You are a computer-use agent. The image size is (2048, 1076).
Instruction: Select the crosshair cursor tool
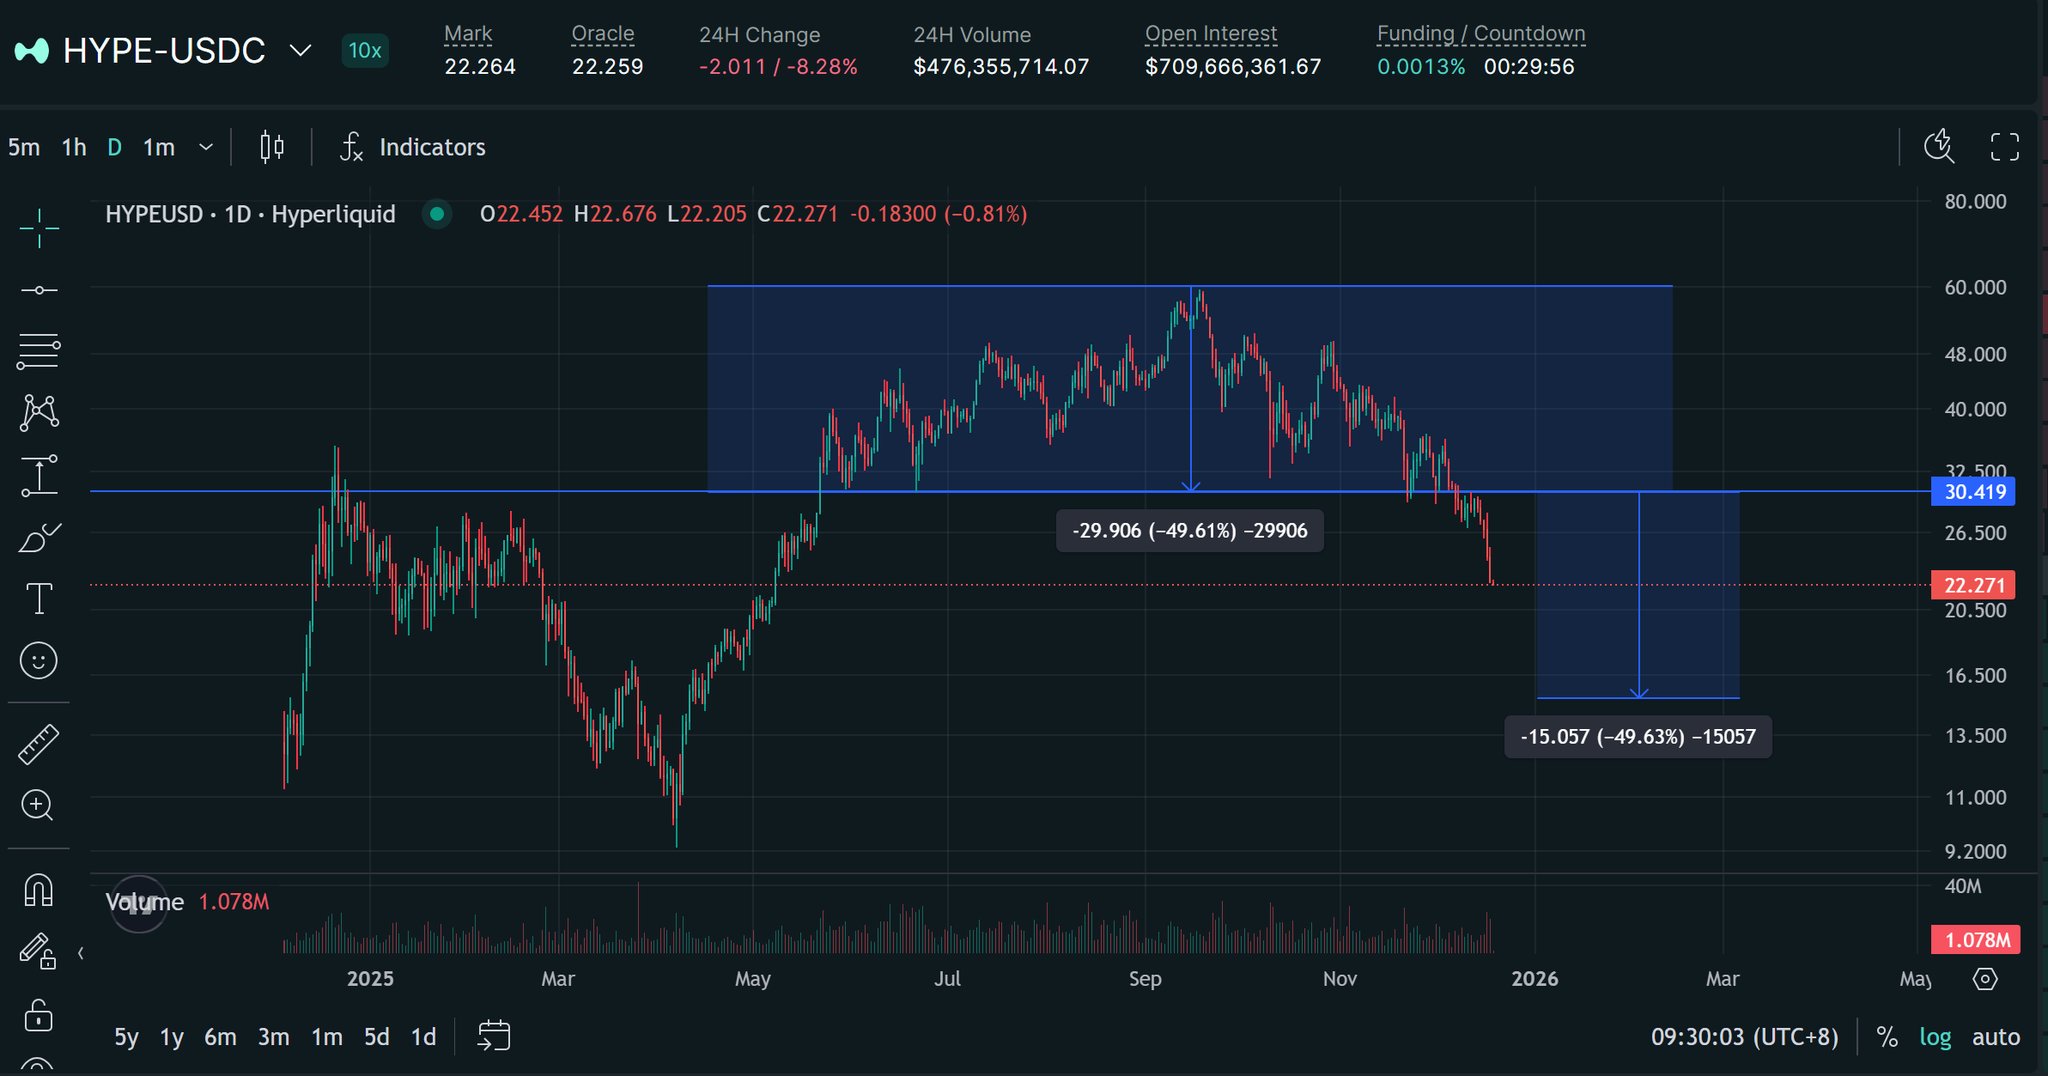39,228
